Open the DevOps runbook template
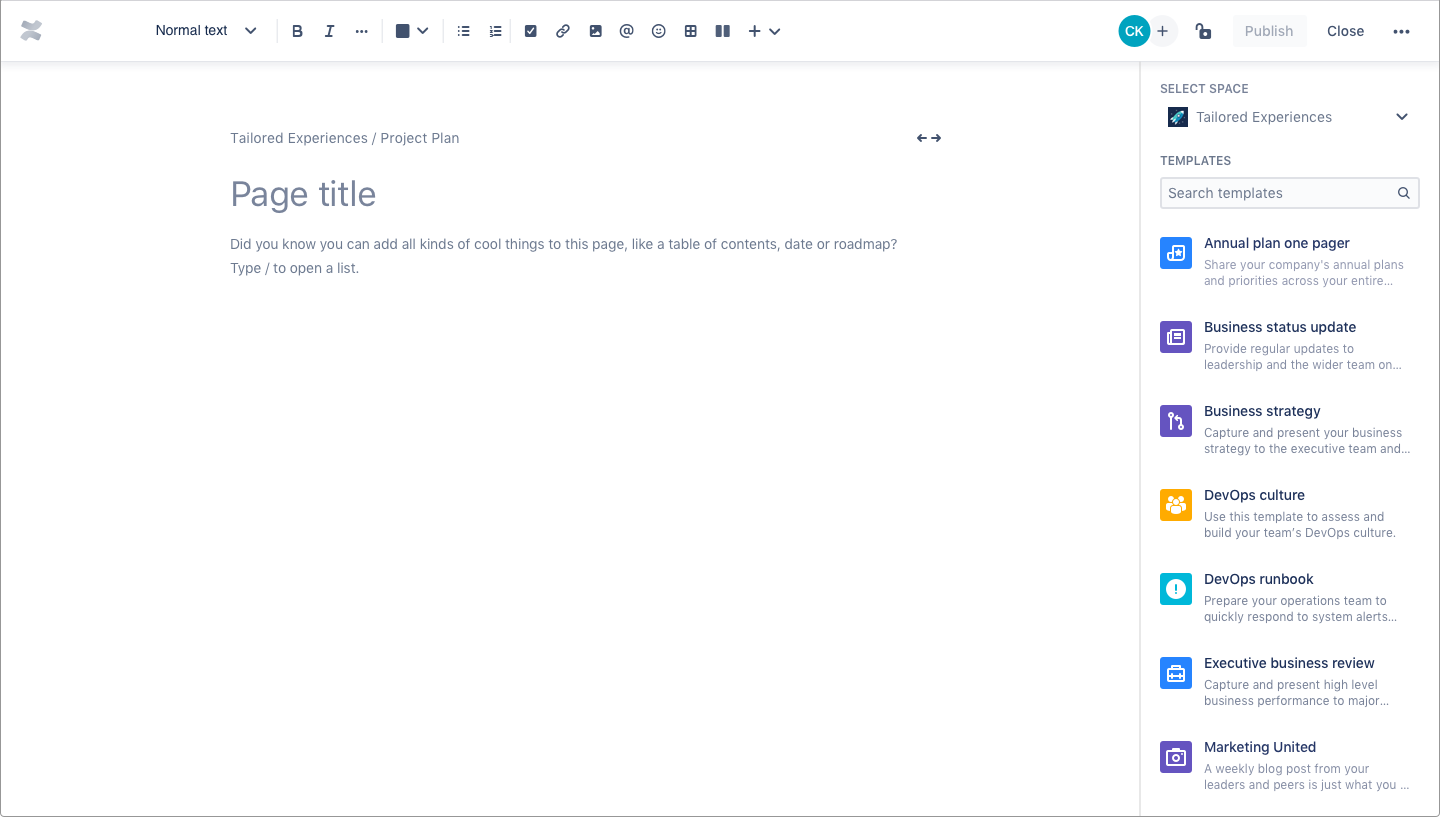The width and height of the screenshot is (1440, 817). [1258, 579]
